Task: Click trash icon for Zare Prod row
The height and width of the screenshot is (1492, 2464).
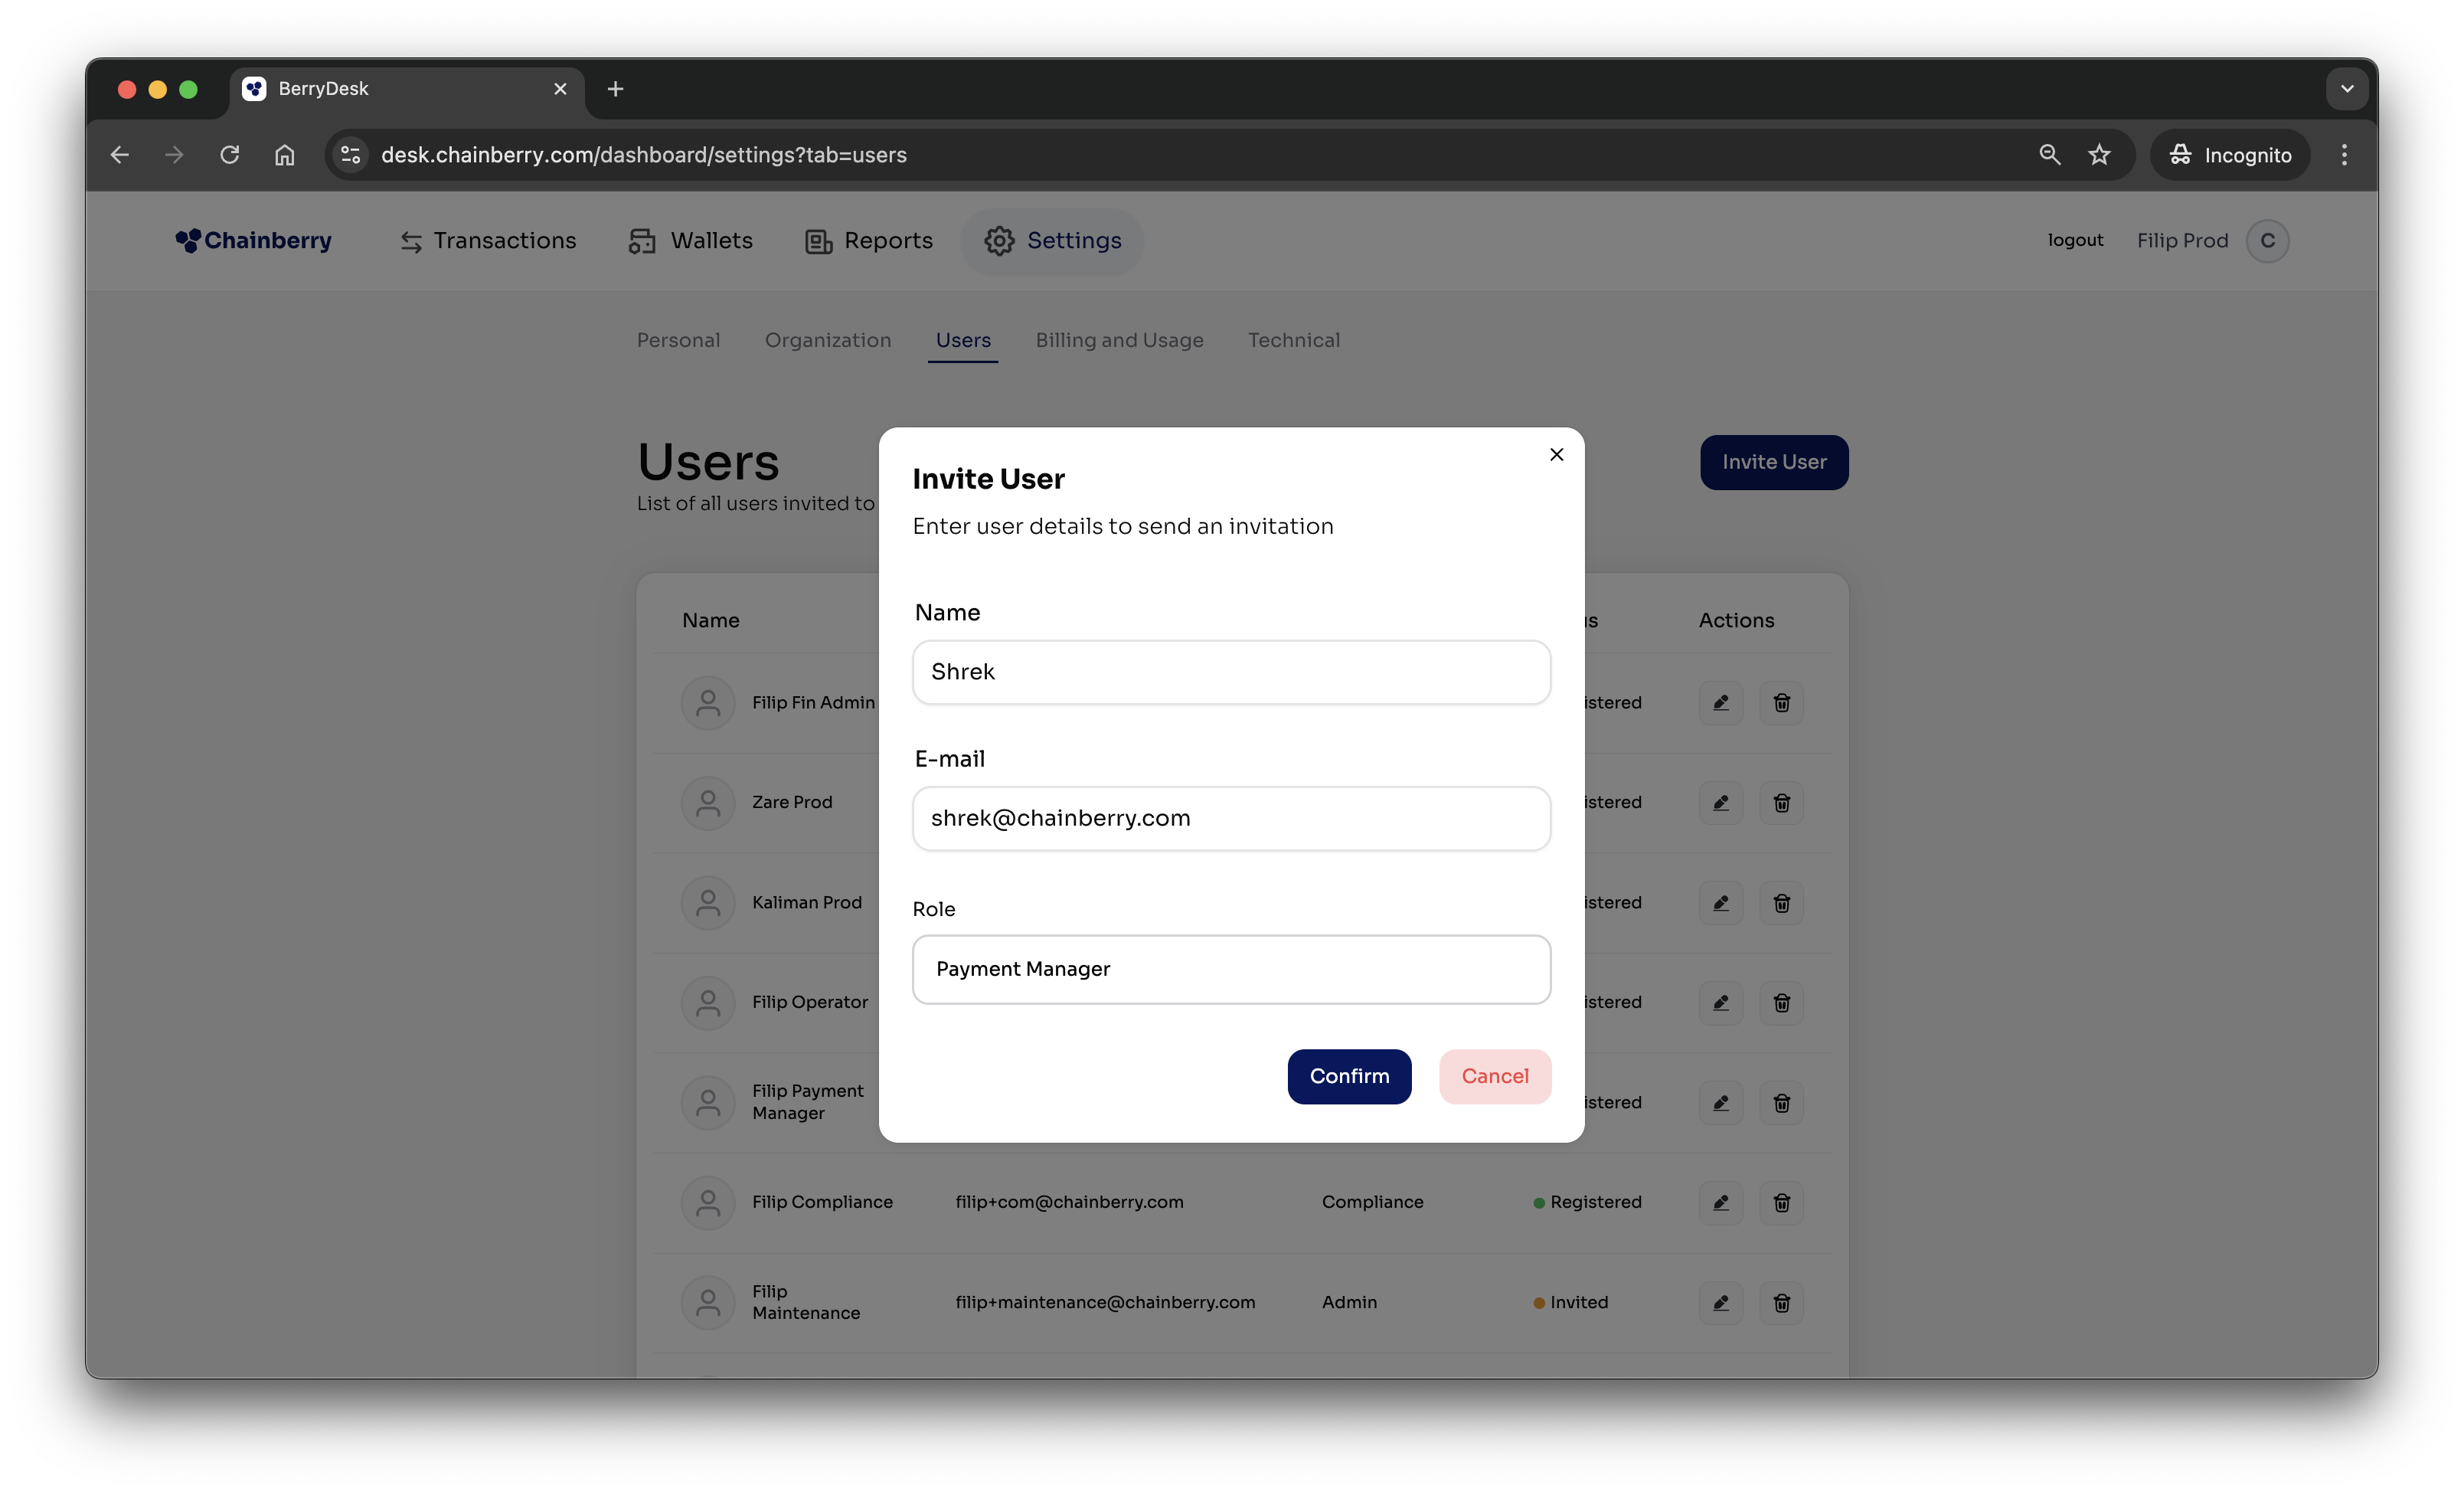Action: 1781,803
